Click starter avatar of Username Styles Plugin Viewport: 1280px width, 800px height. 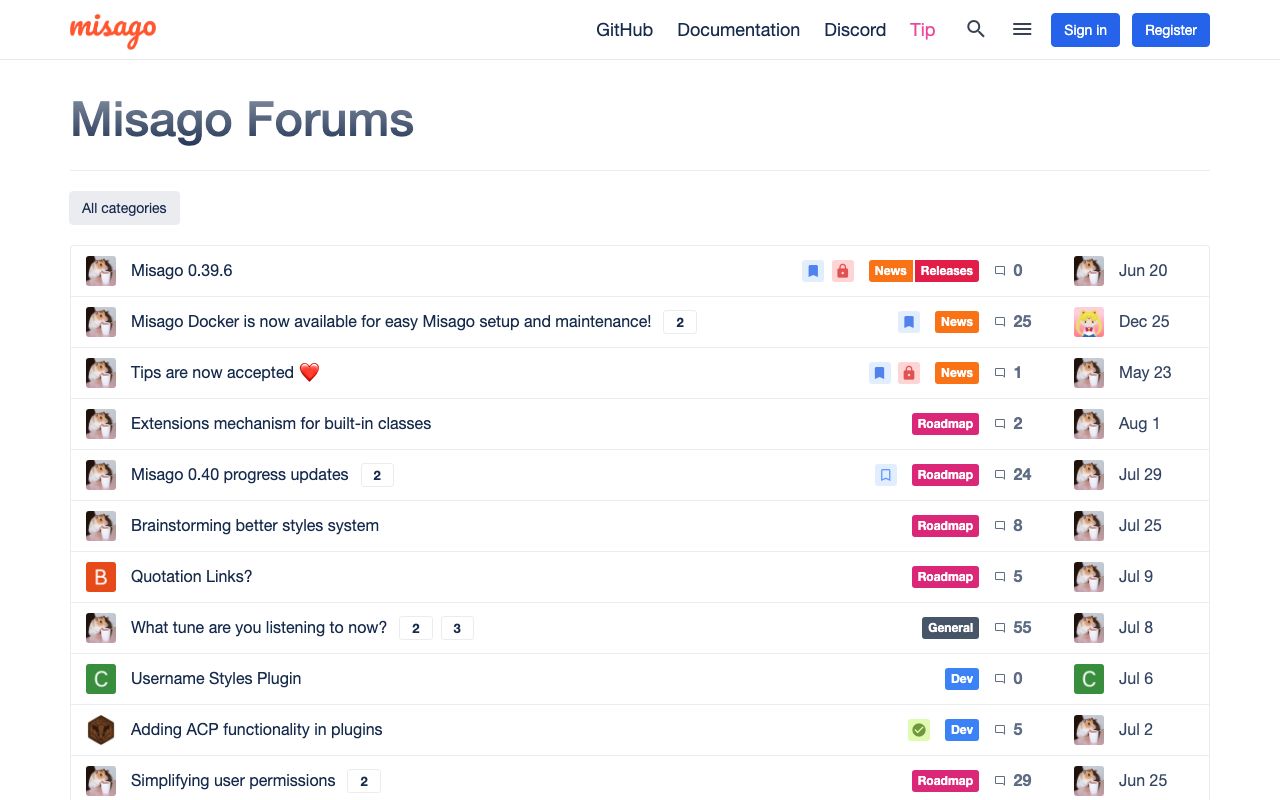[x=101, y=679]
